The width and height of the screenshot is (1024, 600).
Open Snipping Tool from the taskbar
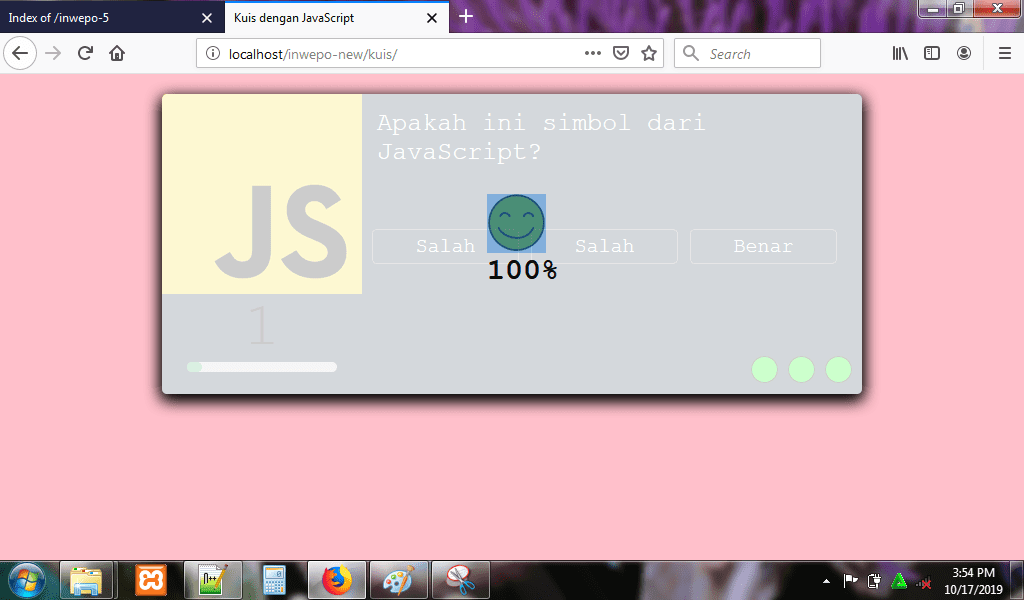click(460, 580)
